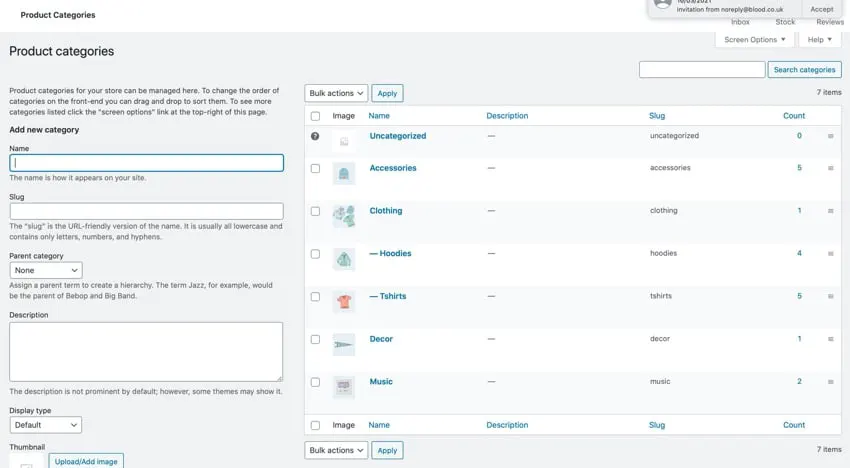Sort by the Slug column header
Image resolution: width=850 pixels, height=468 pixels.
[x=656, y=116]
